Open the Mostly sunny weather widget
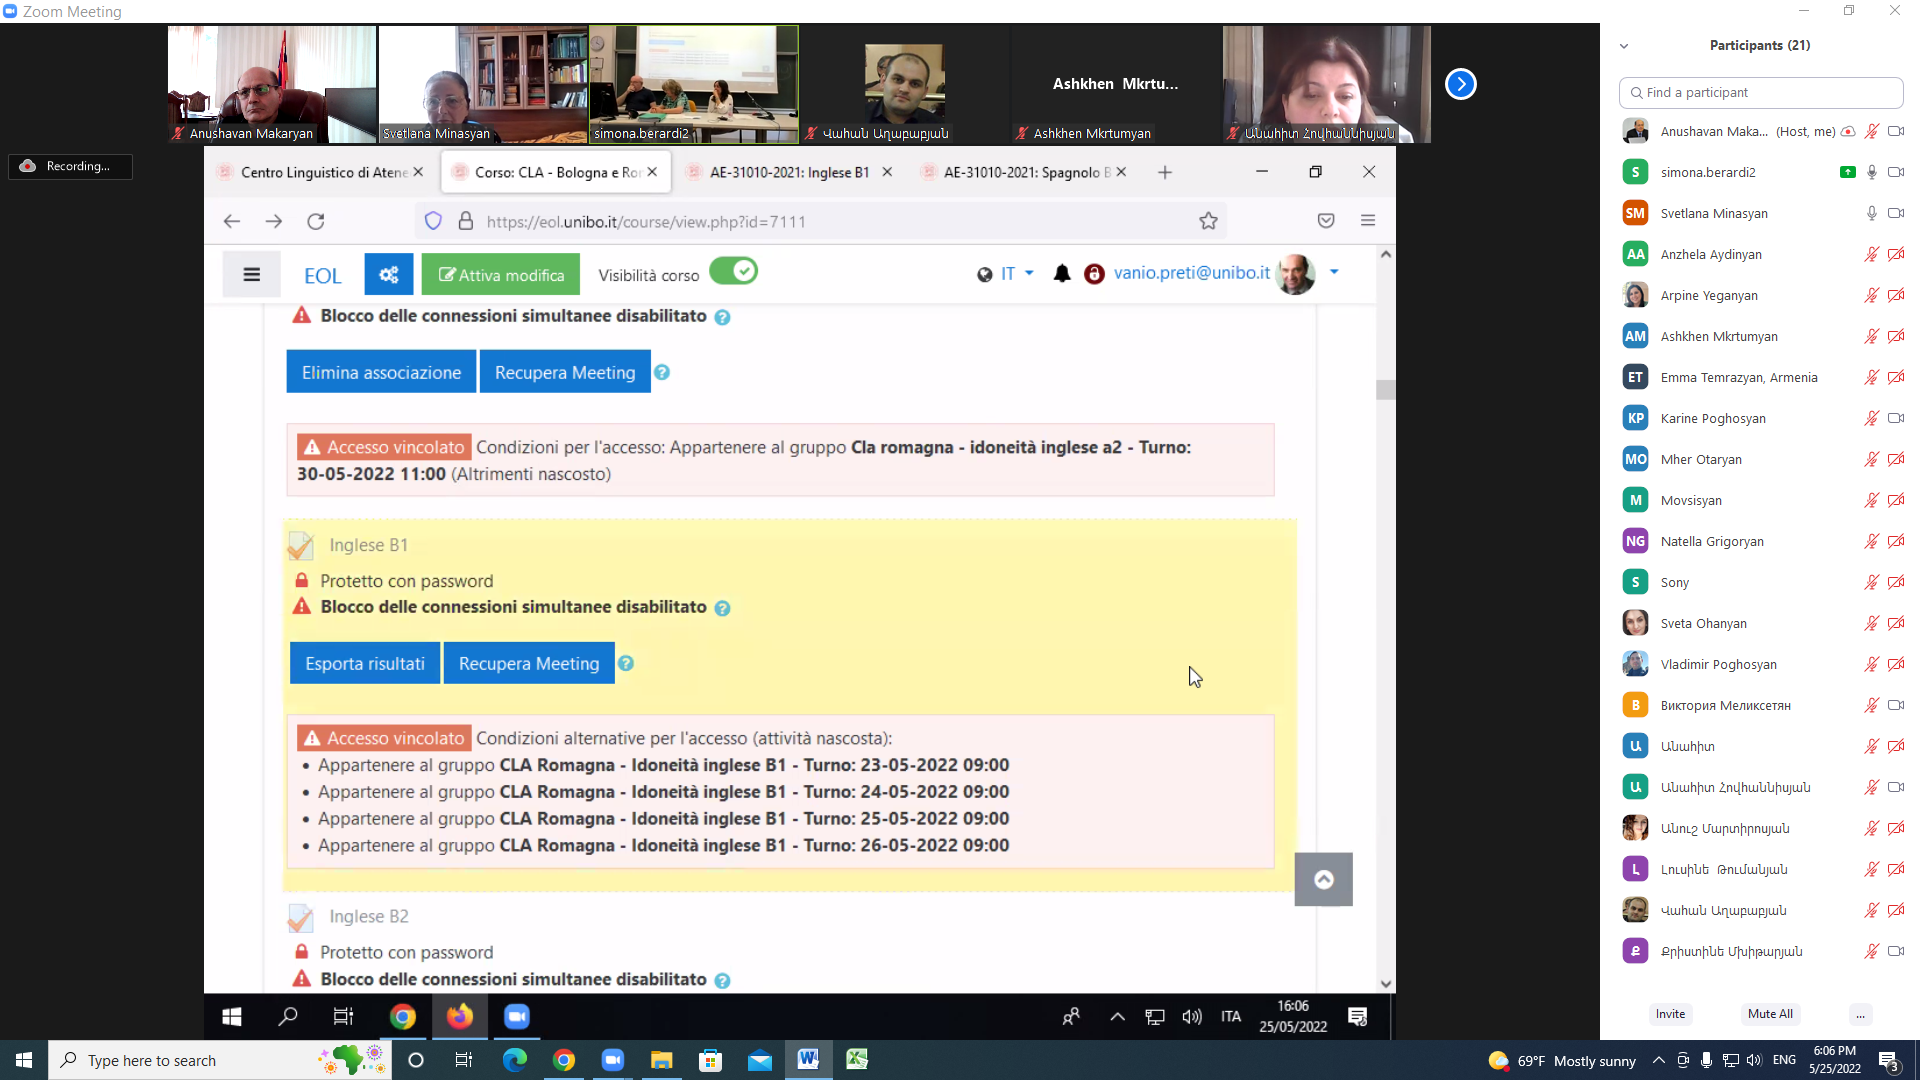Image resolution: width=1920 pixels, height=1080 pixels. coord(1562,1060)
